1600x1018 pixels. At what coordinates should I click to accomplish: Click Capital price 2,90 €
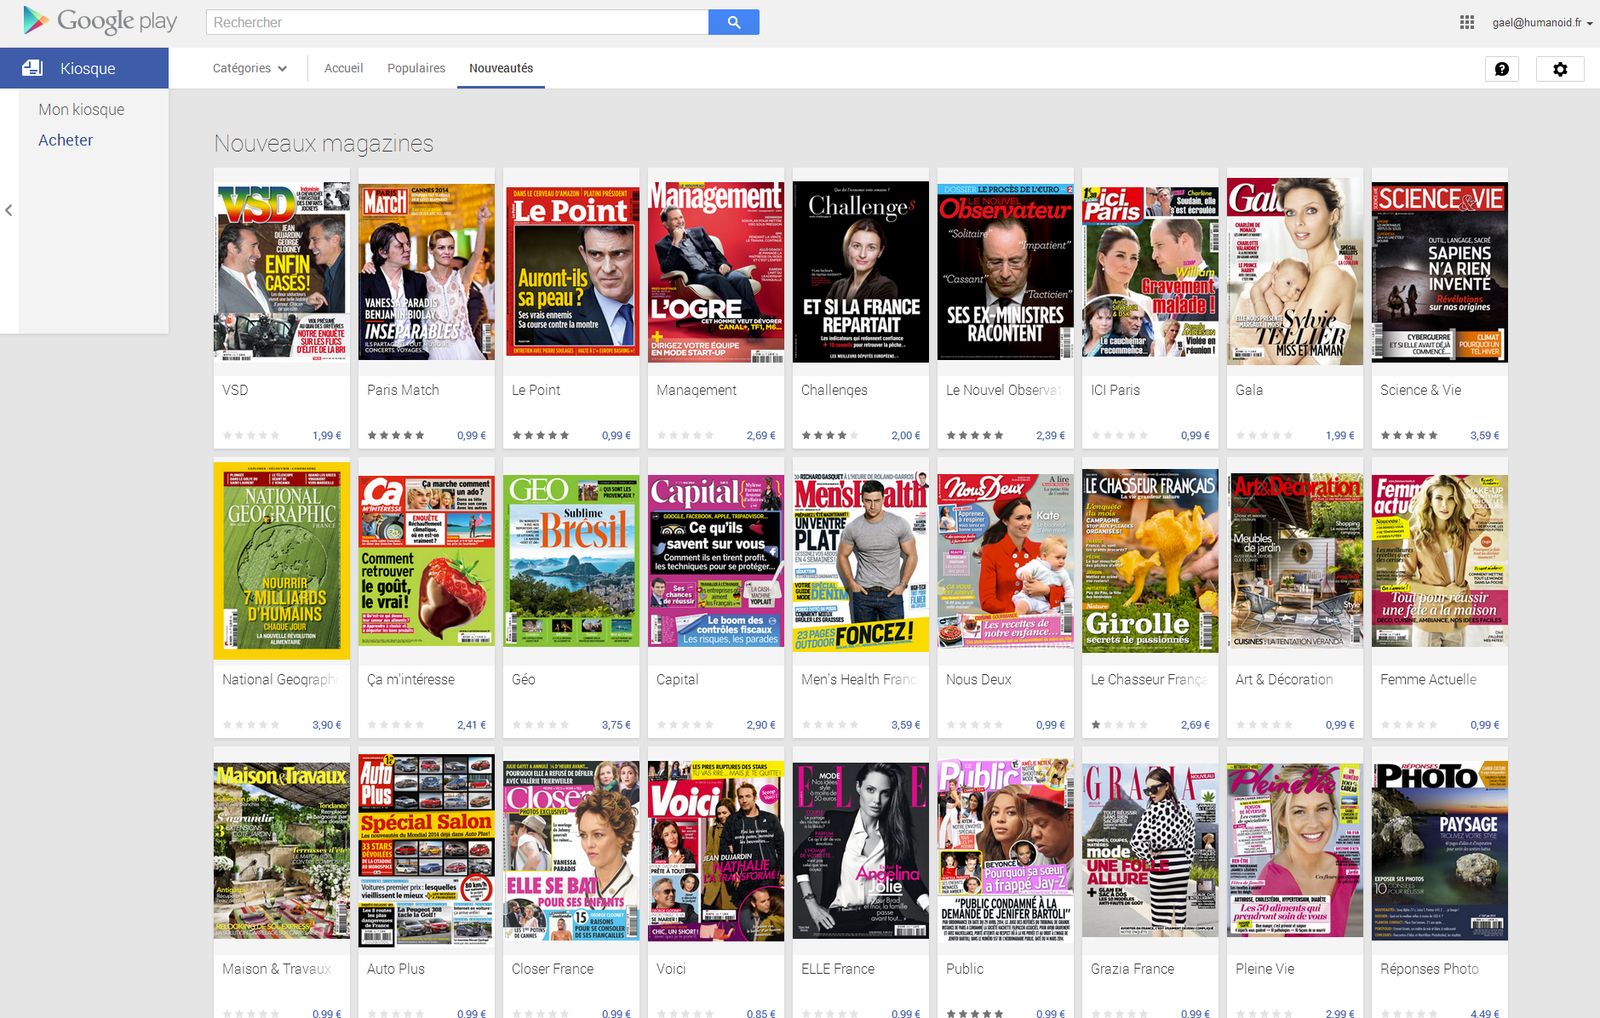coord(761,725)
